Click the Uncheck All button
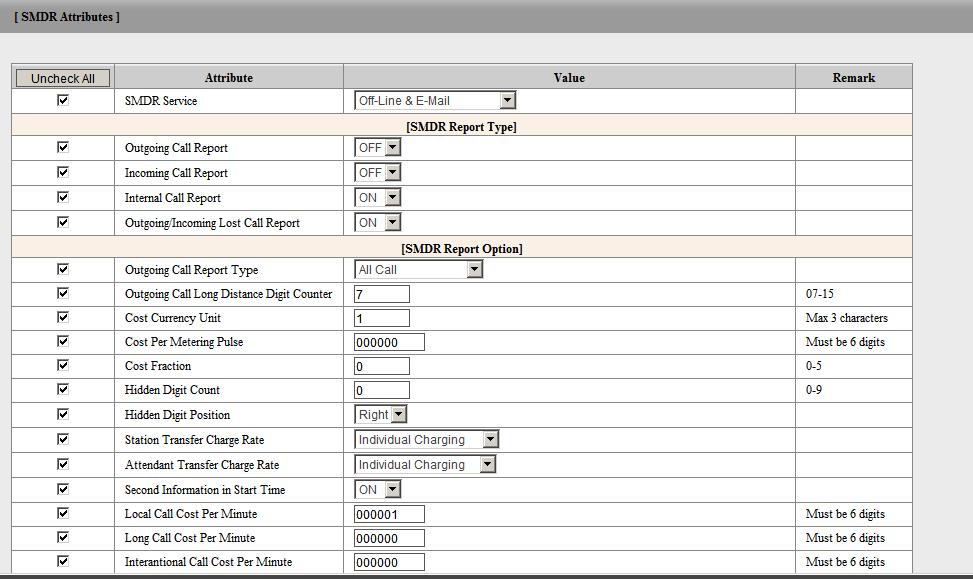 pyautogui.click(x=63, y=78)
